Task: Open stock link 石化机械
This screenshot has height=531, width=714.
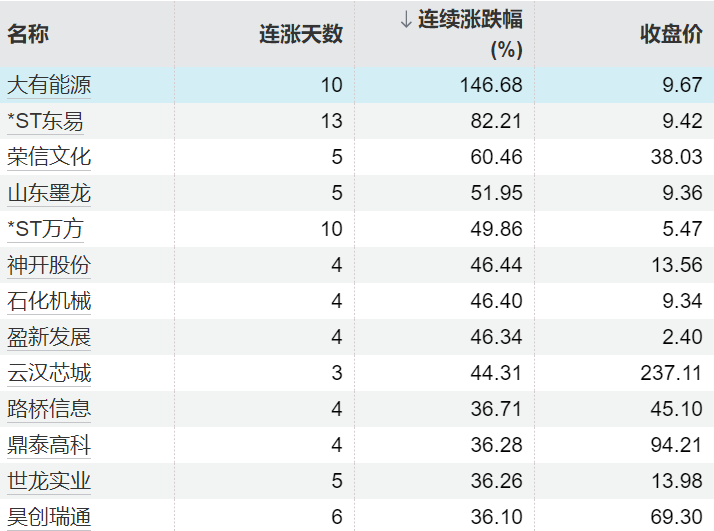Action: (49, 301)
